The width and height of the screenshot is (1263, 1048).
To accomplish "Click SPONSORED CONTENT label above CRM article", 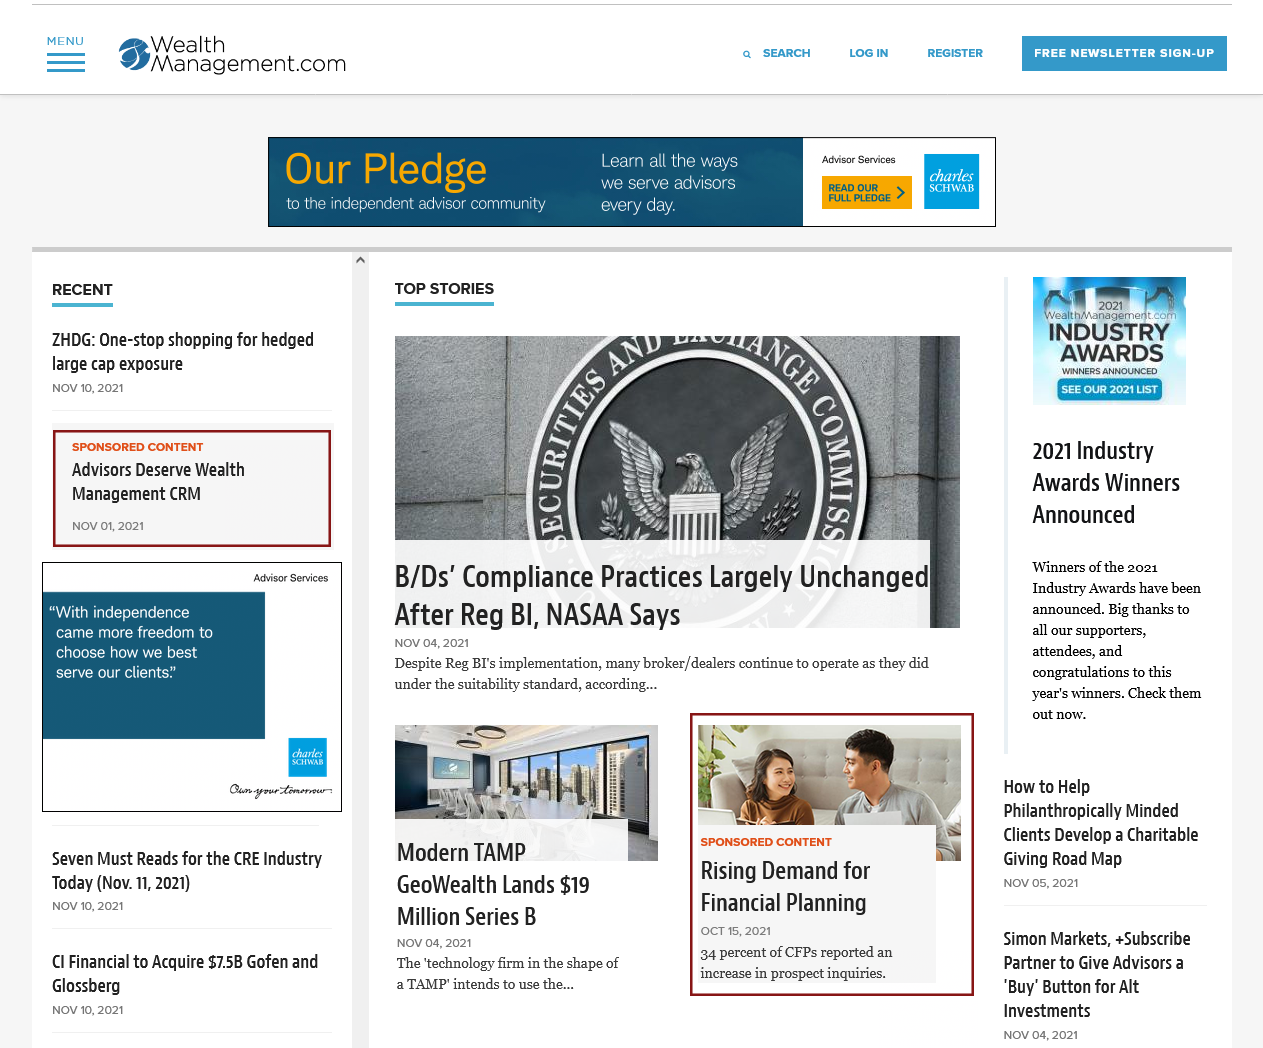I will (137, 447).
